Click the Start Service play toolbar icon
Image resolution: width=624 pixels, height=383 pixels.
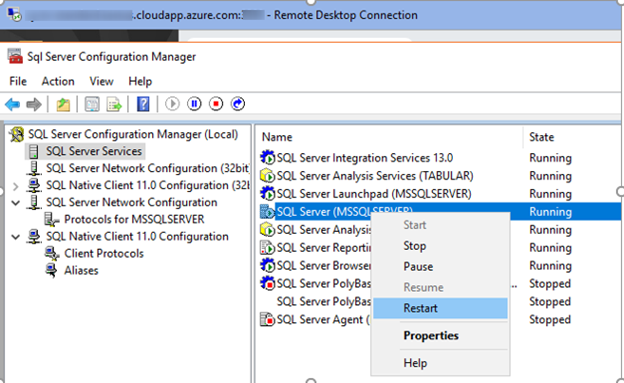point(172,104)
